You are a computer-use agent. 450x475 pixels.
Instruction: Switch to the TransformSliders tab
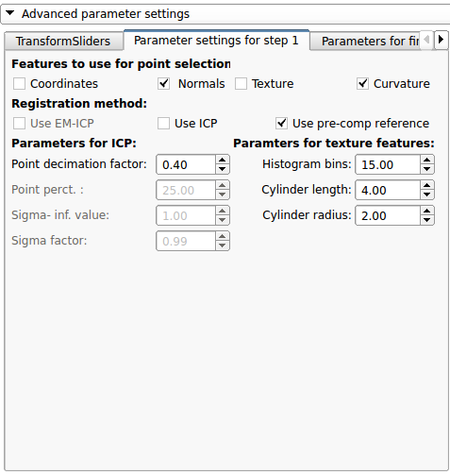click(63, 41)
